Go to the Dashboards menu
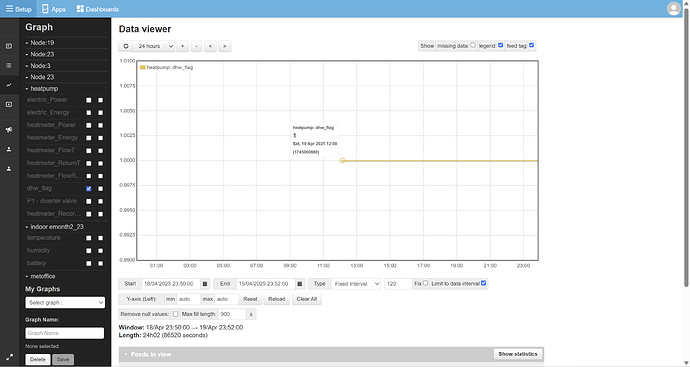This screenshot has width=690, height=367. tap(98, 9)
